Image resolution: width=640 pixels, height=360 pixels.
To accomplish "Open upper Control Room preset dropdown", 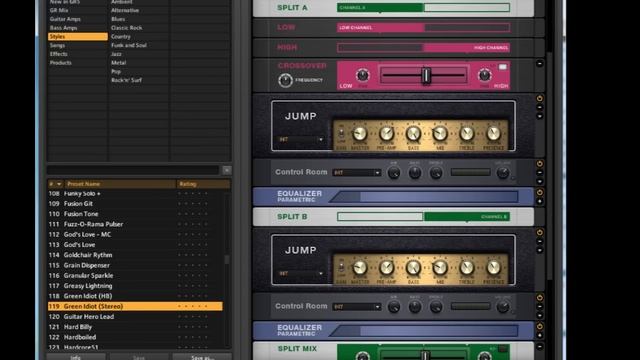I will pyautogui.click(x=356, y=173).
